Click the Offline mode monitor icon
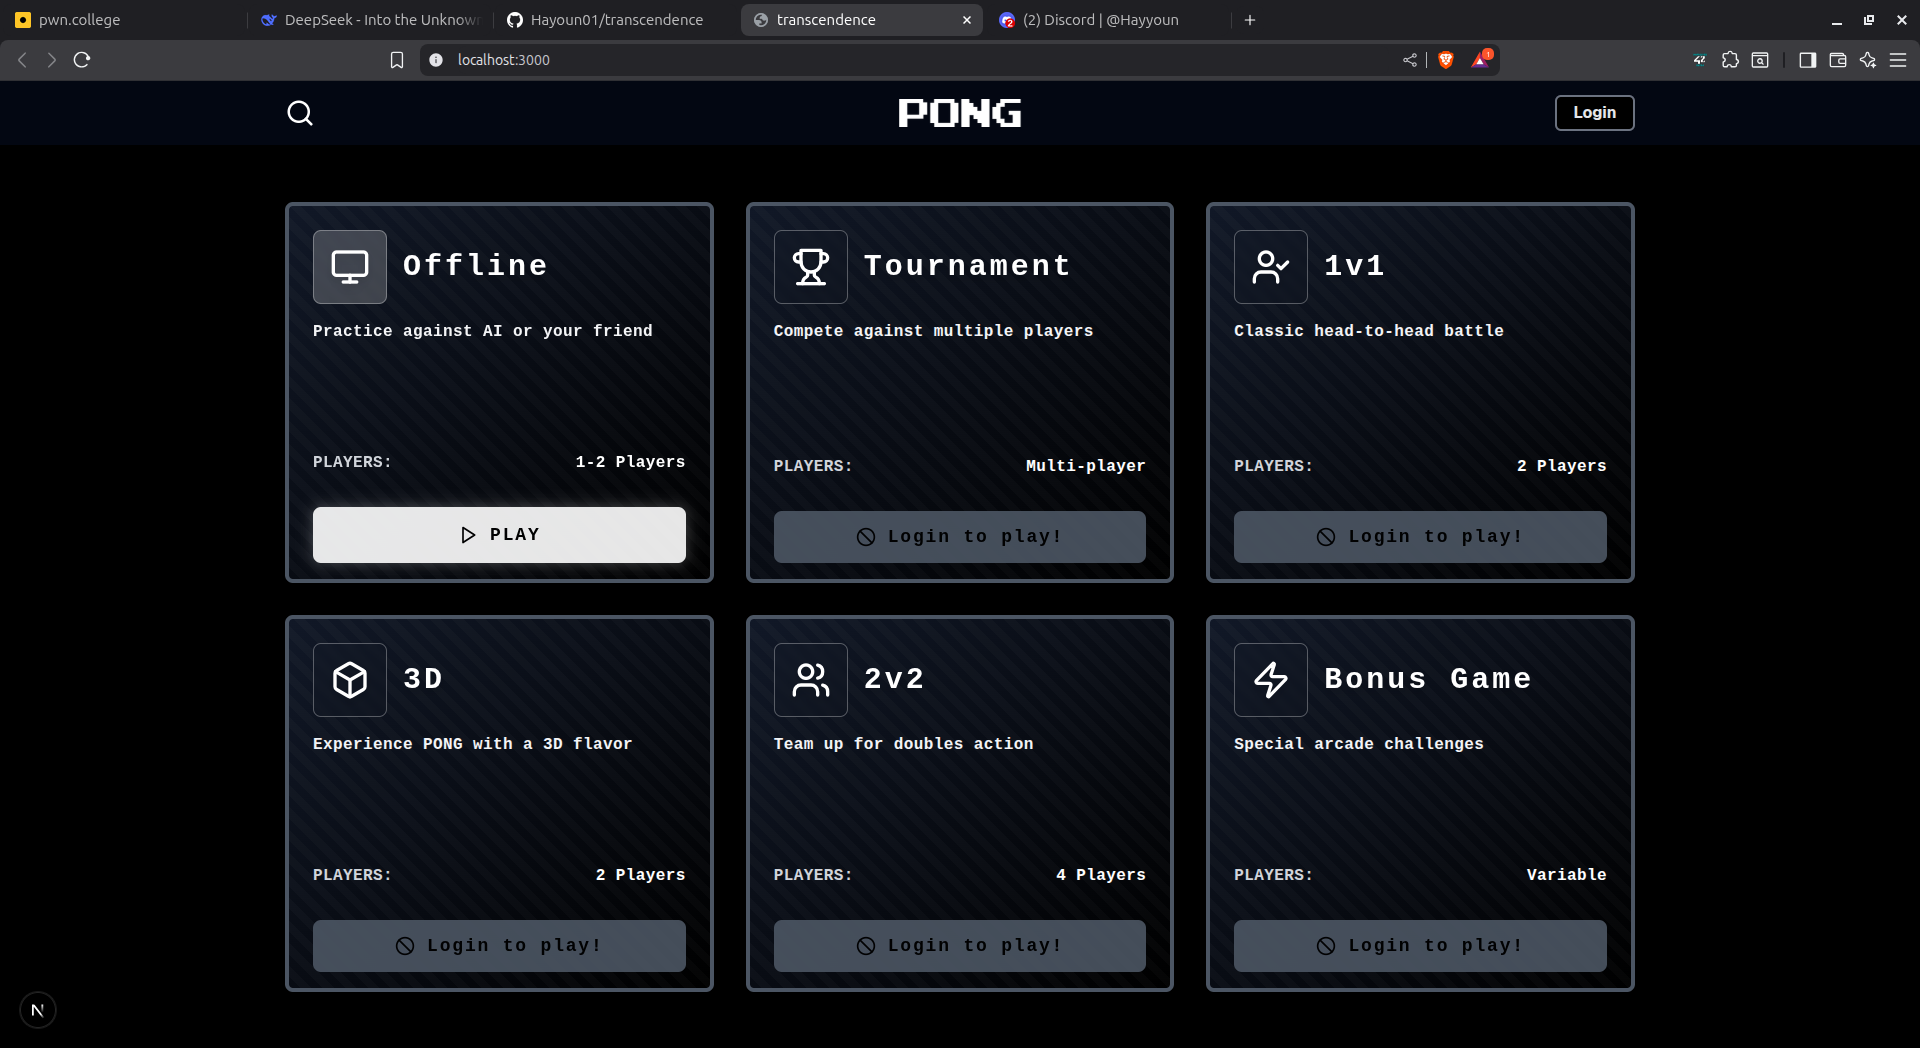 click(x=349, y=267)
